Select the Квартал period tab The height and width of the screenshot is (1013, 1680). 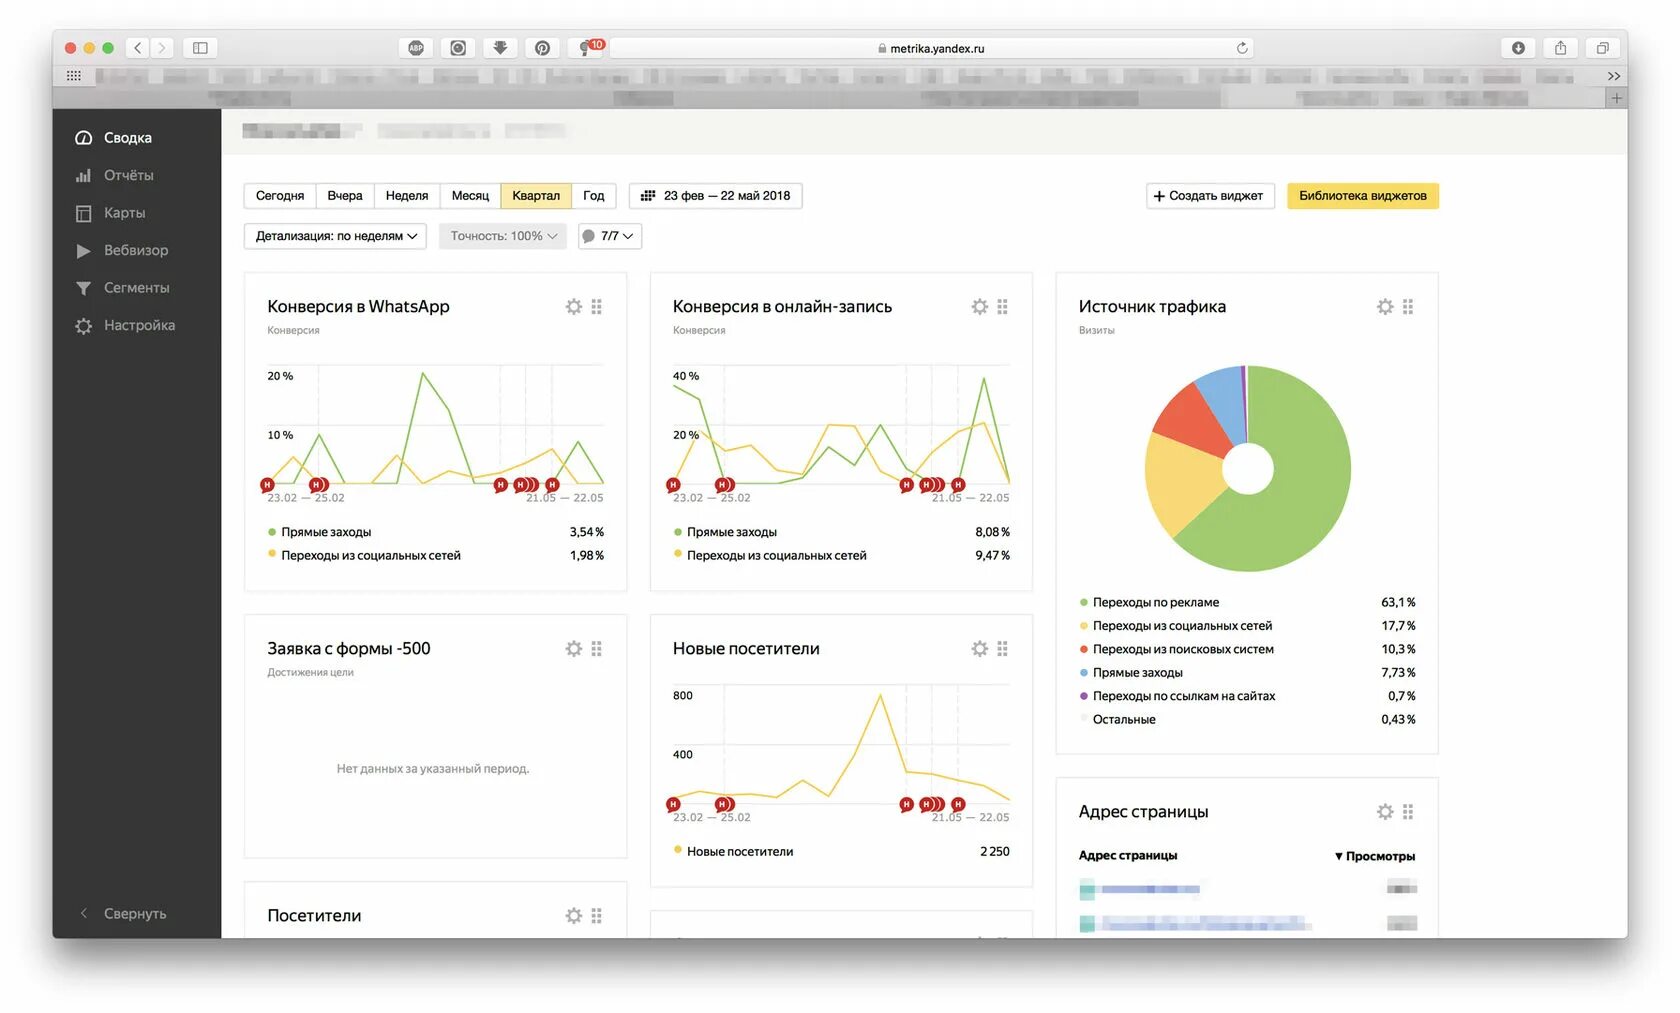point(536,196)
